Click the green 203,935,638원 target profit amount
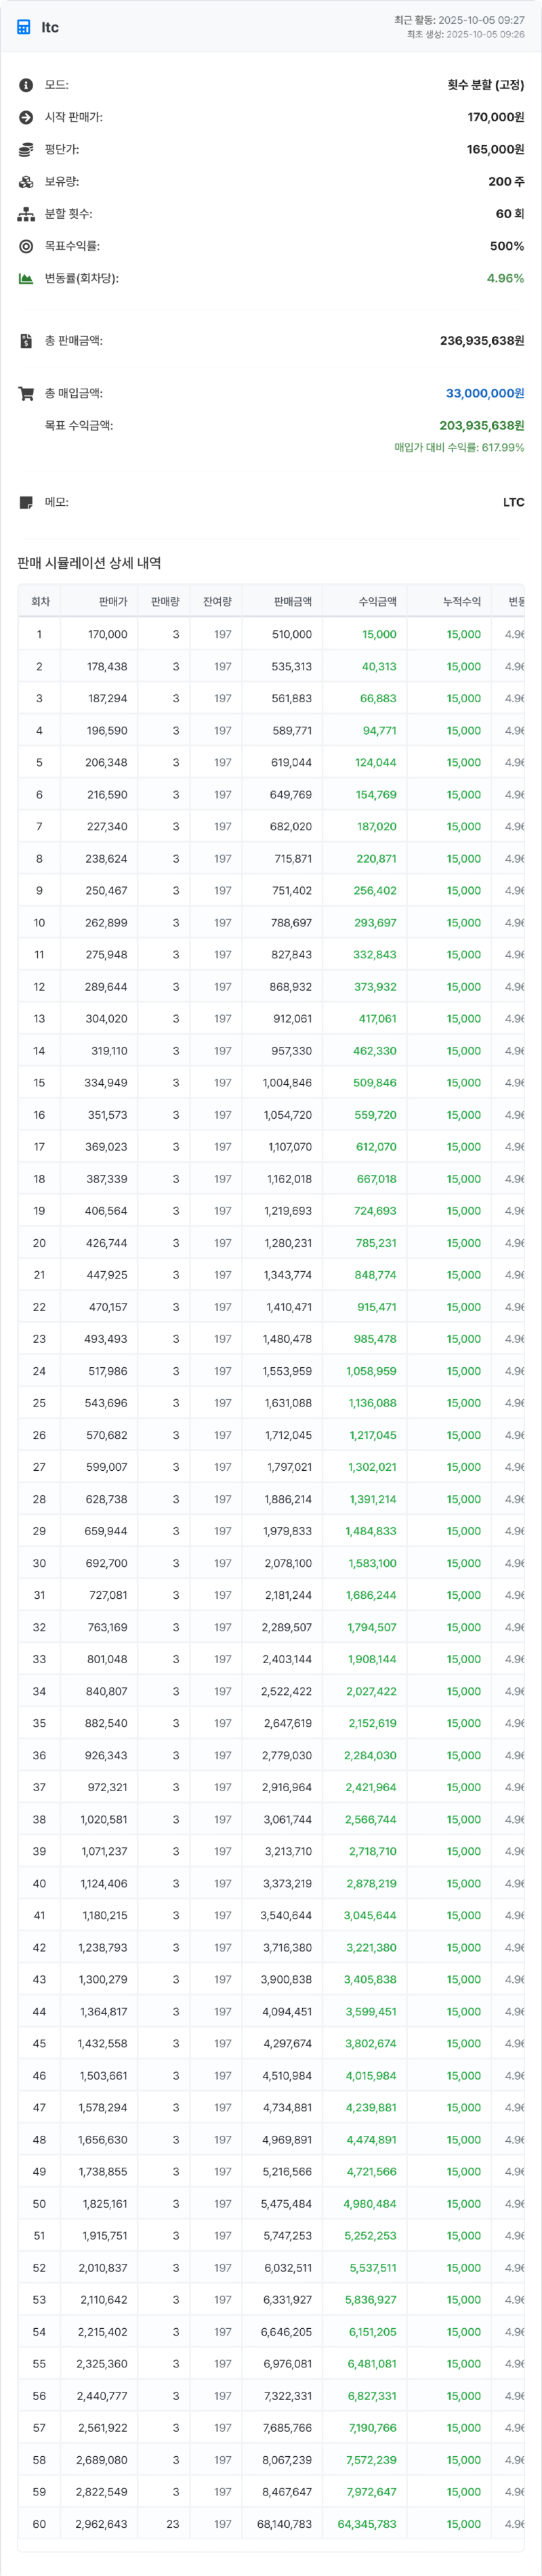The width and height of the screenshot is (542, 2576). (482, 425)
